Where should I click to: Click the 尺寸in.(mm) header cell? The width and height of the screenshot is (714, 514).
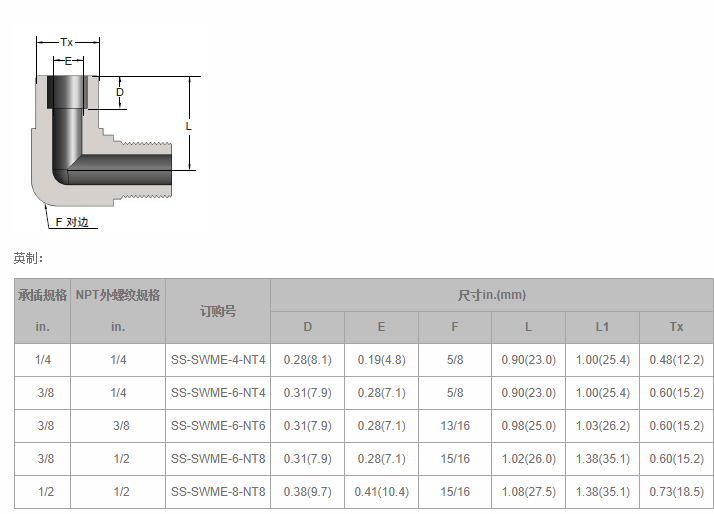[x=492, y=295]
